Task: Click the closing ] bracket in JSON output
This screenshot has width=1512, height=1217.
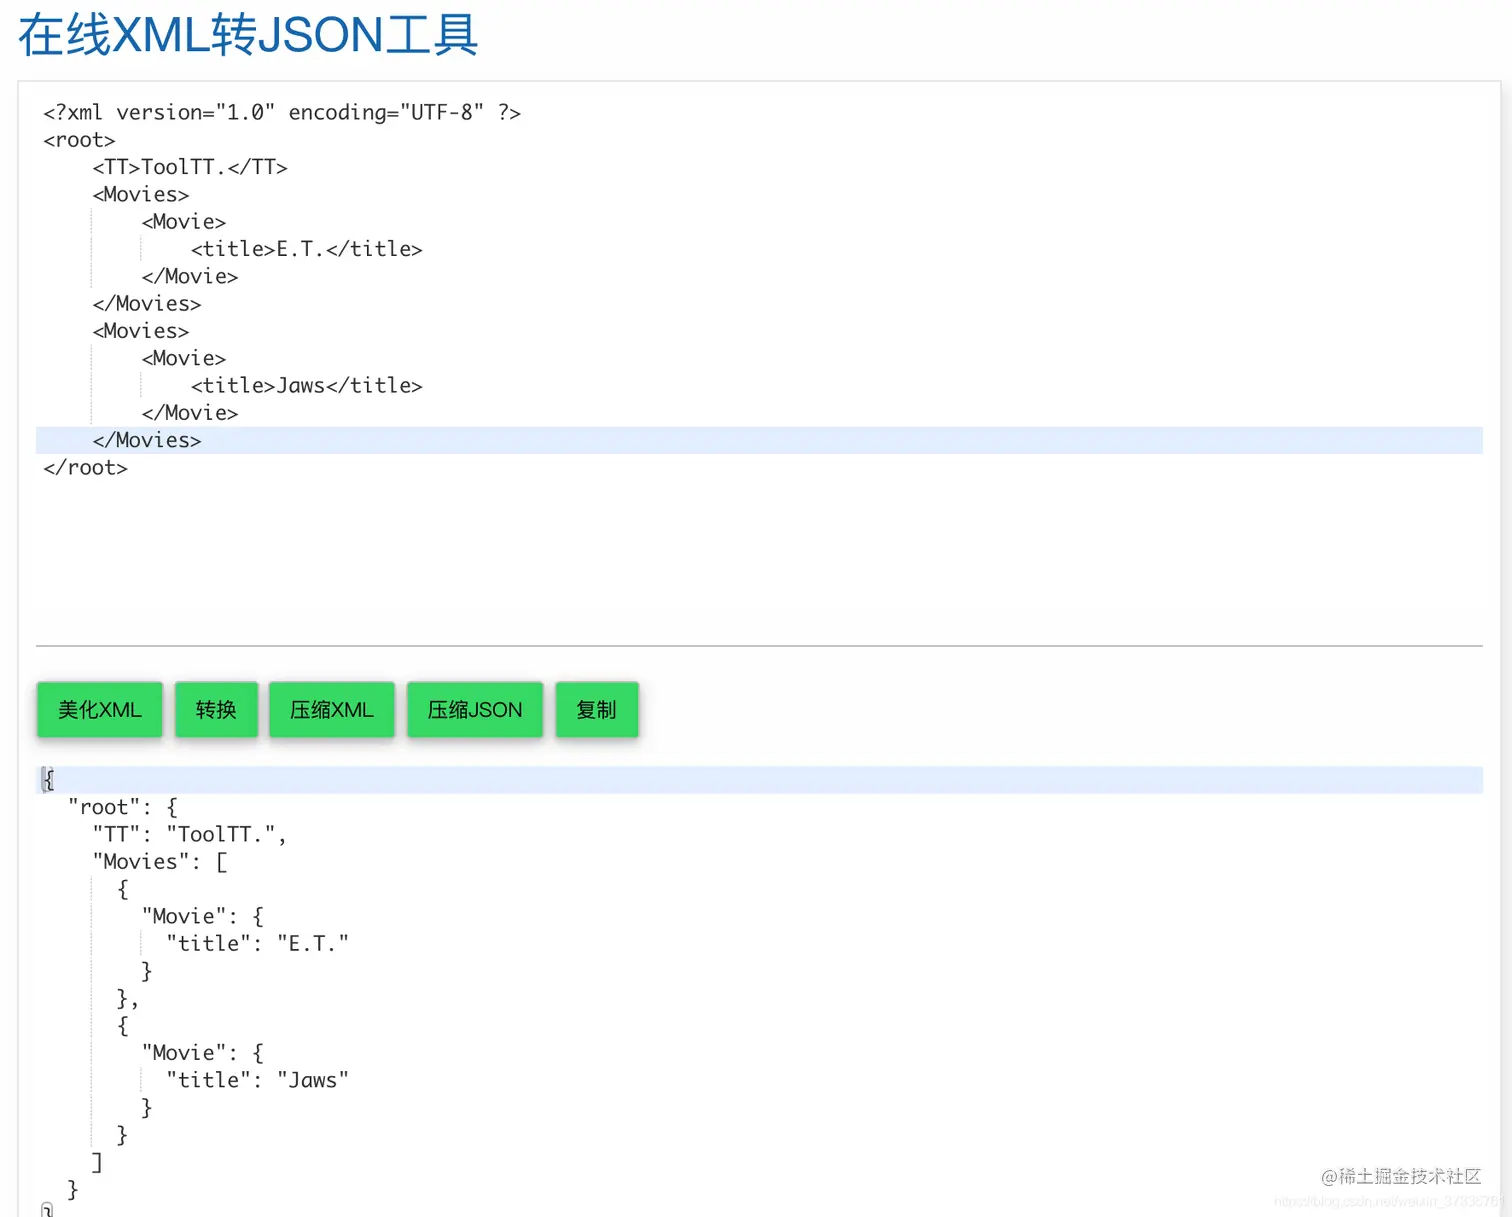Action: tap(97, 1162)
